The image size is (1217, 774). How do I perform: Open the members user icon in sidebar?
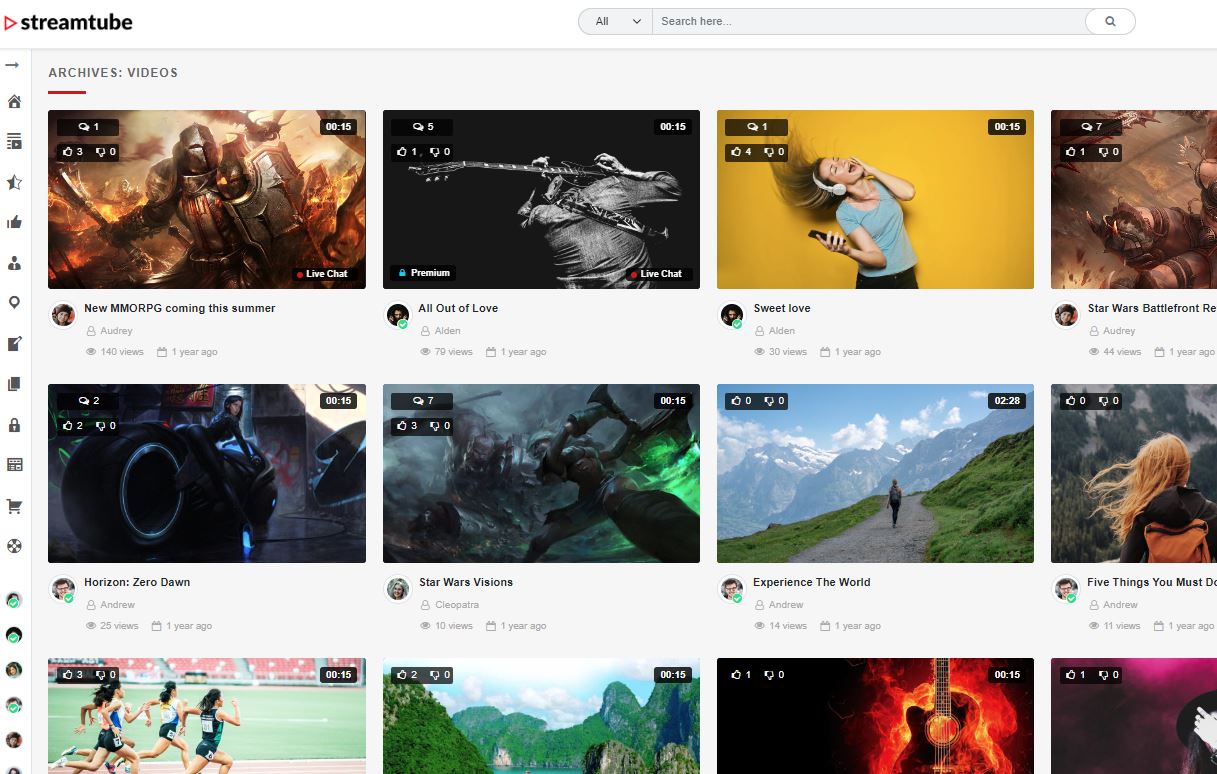click(14, 263)
